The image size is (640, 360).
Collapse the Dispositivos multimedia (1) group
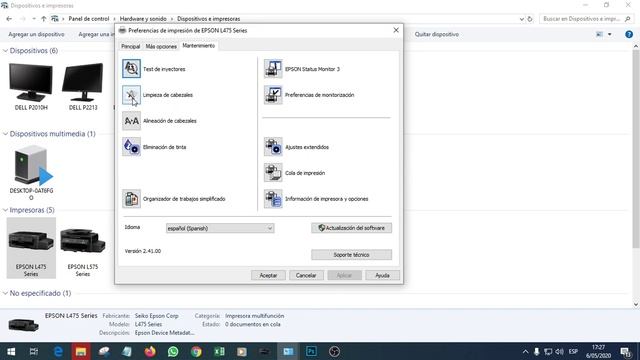coord(5,134)
